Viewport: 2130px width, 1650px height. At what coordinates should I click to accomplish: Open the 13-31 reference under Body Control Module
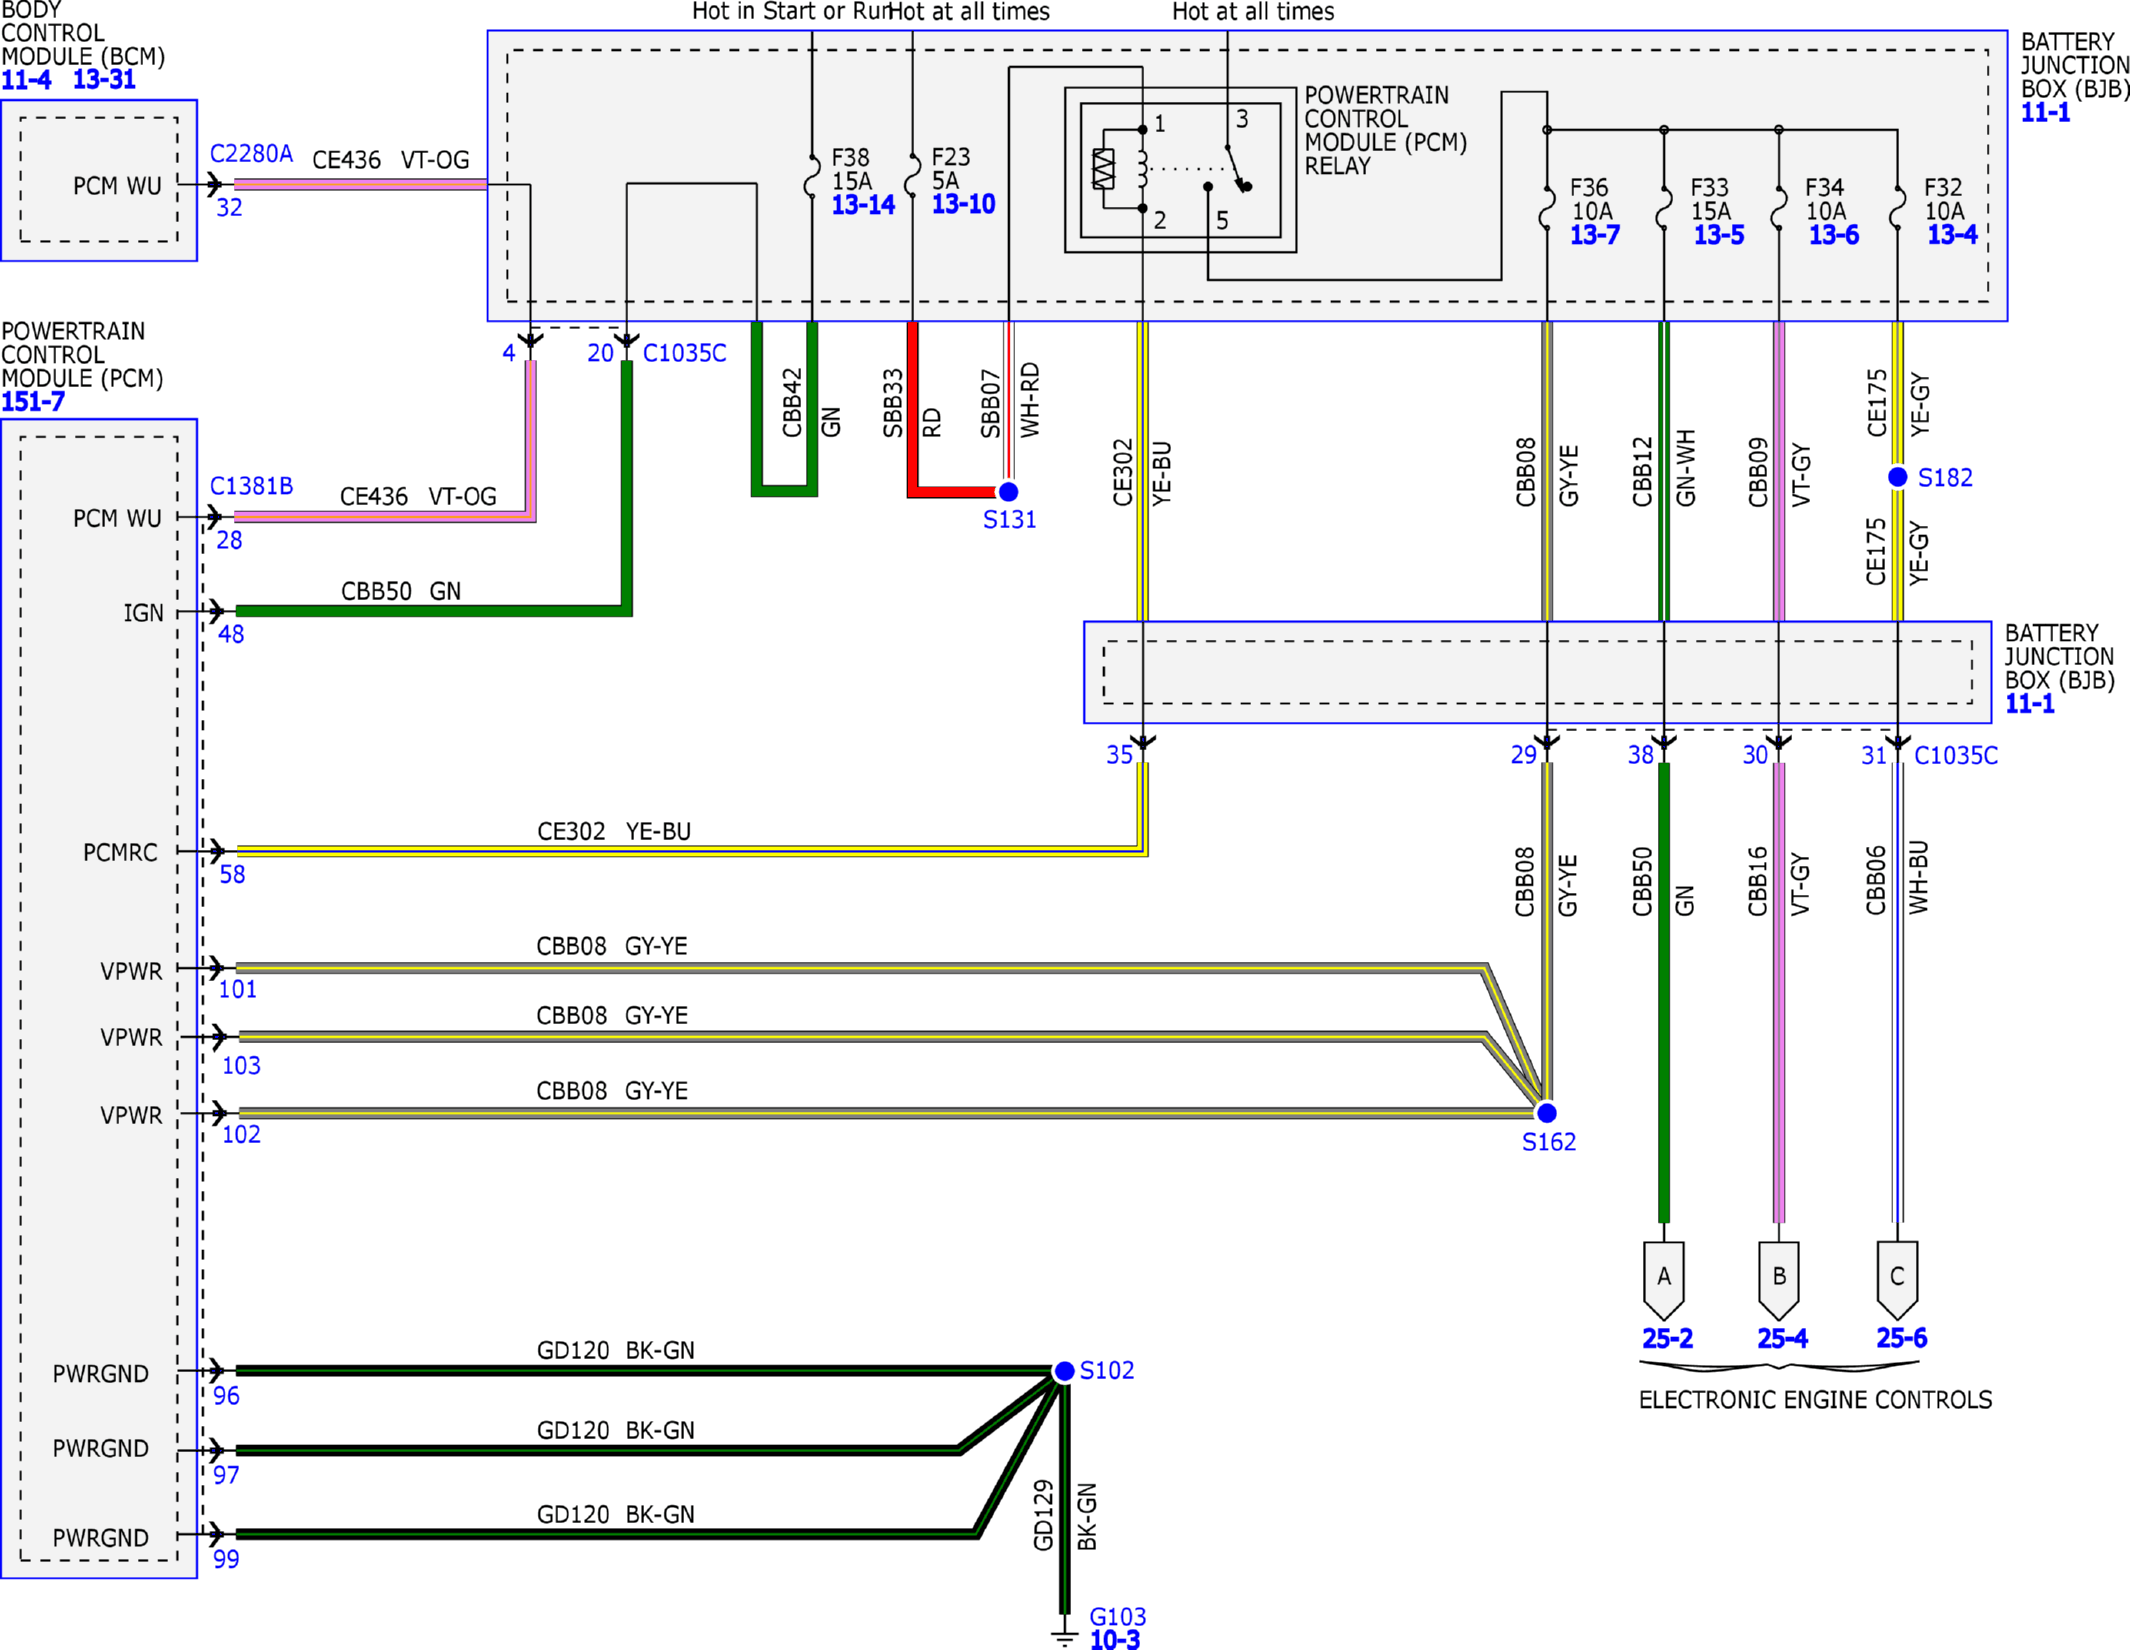[x=104, y=80]
